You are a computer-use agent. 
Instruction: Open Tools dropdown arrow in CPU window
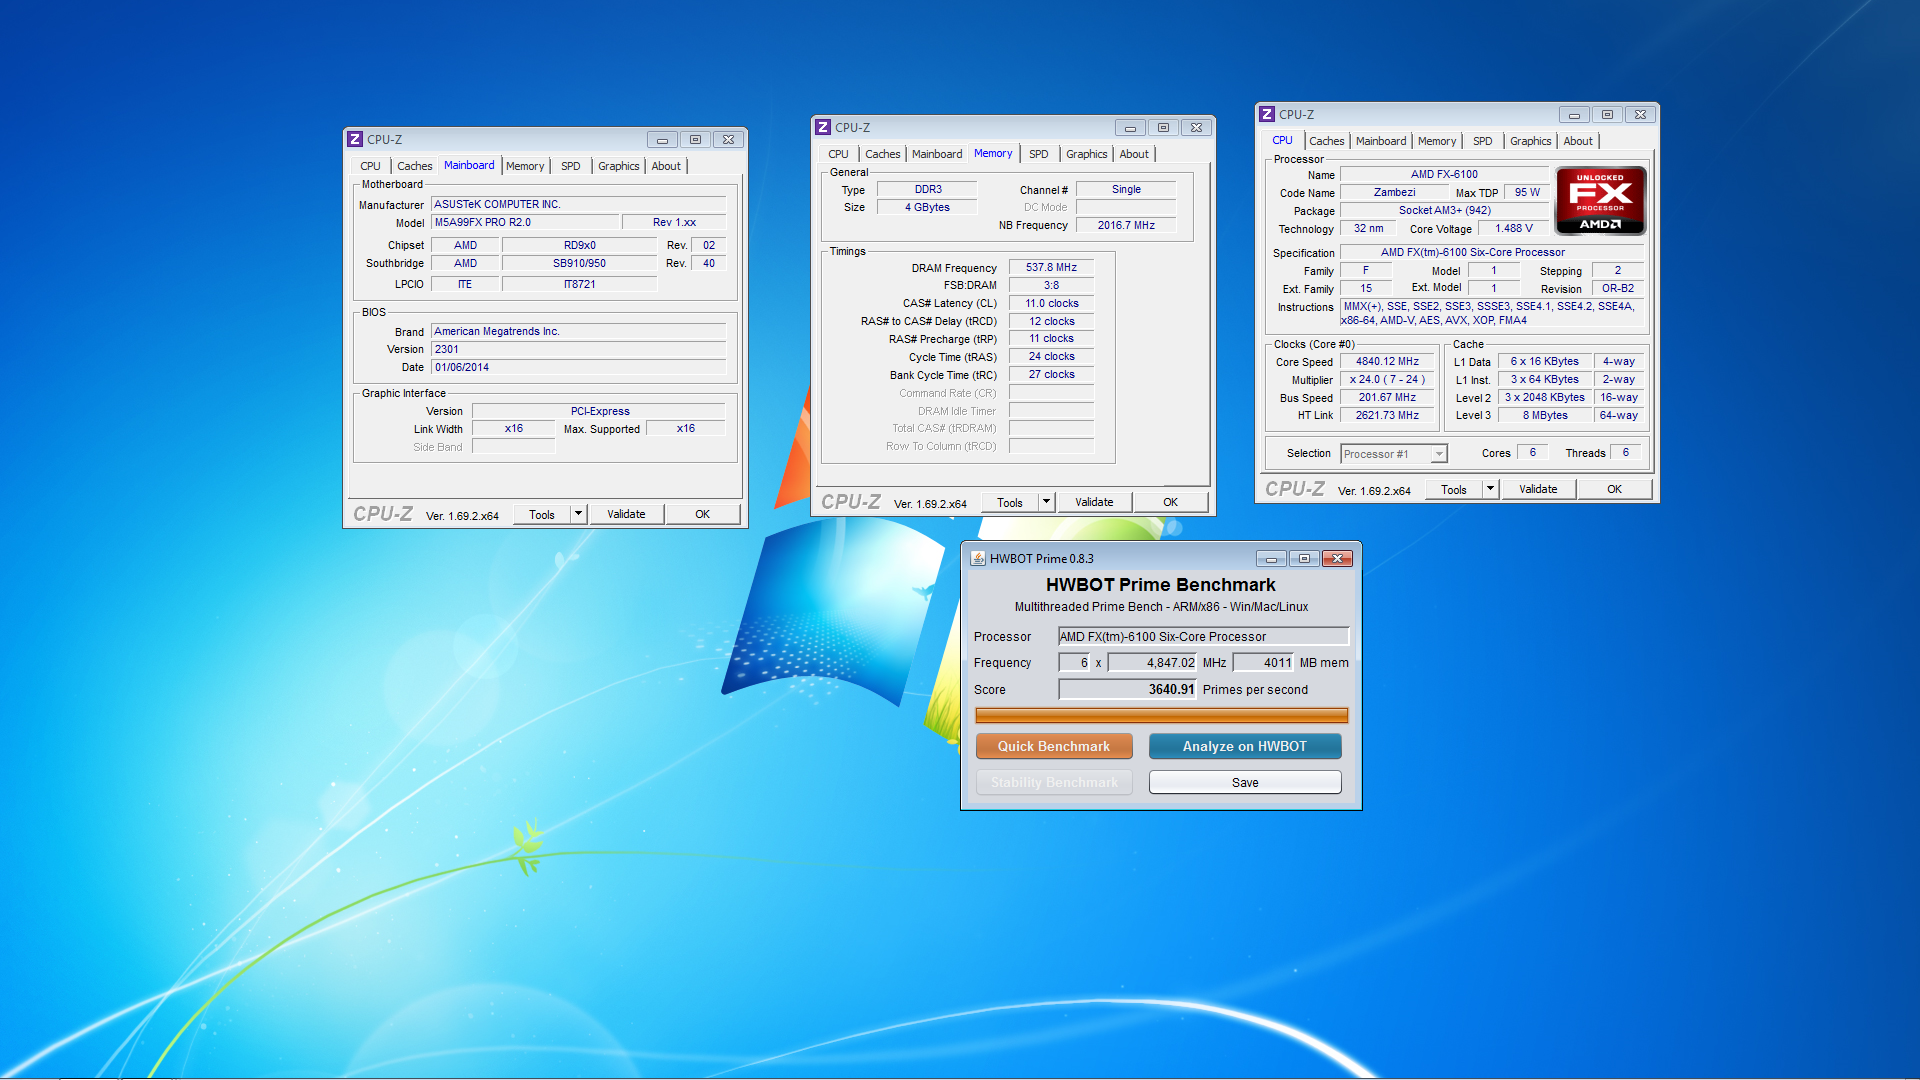pos(1490,489)
